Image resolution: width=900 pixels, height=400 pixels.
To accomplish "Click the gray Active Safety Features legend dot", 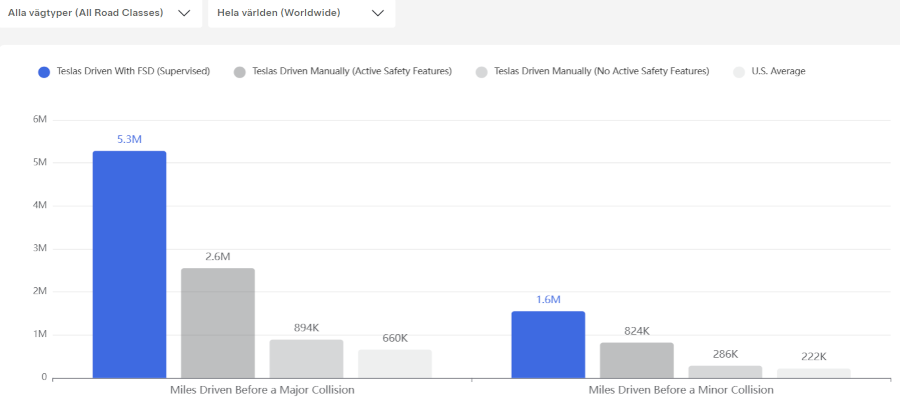I will 240,72.
